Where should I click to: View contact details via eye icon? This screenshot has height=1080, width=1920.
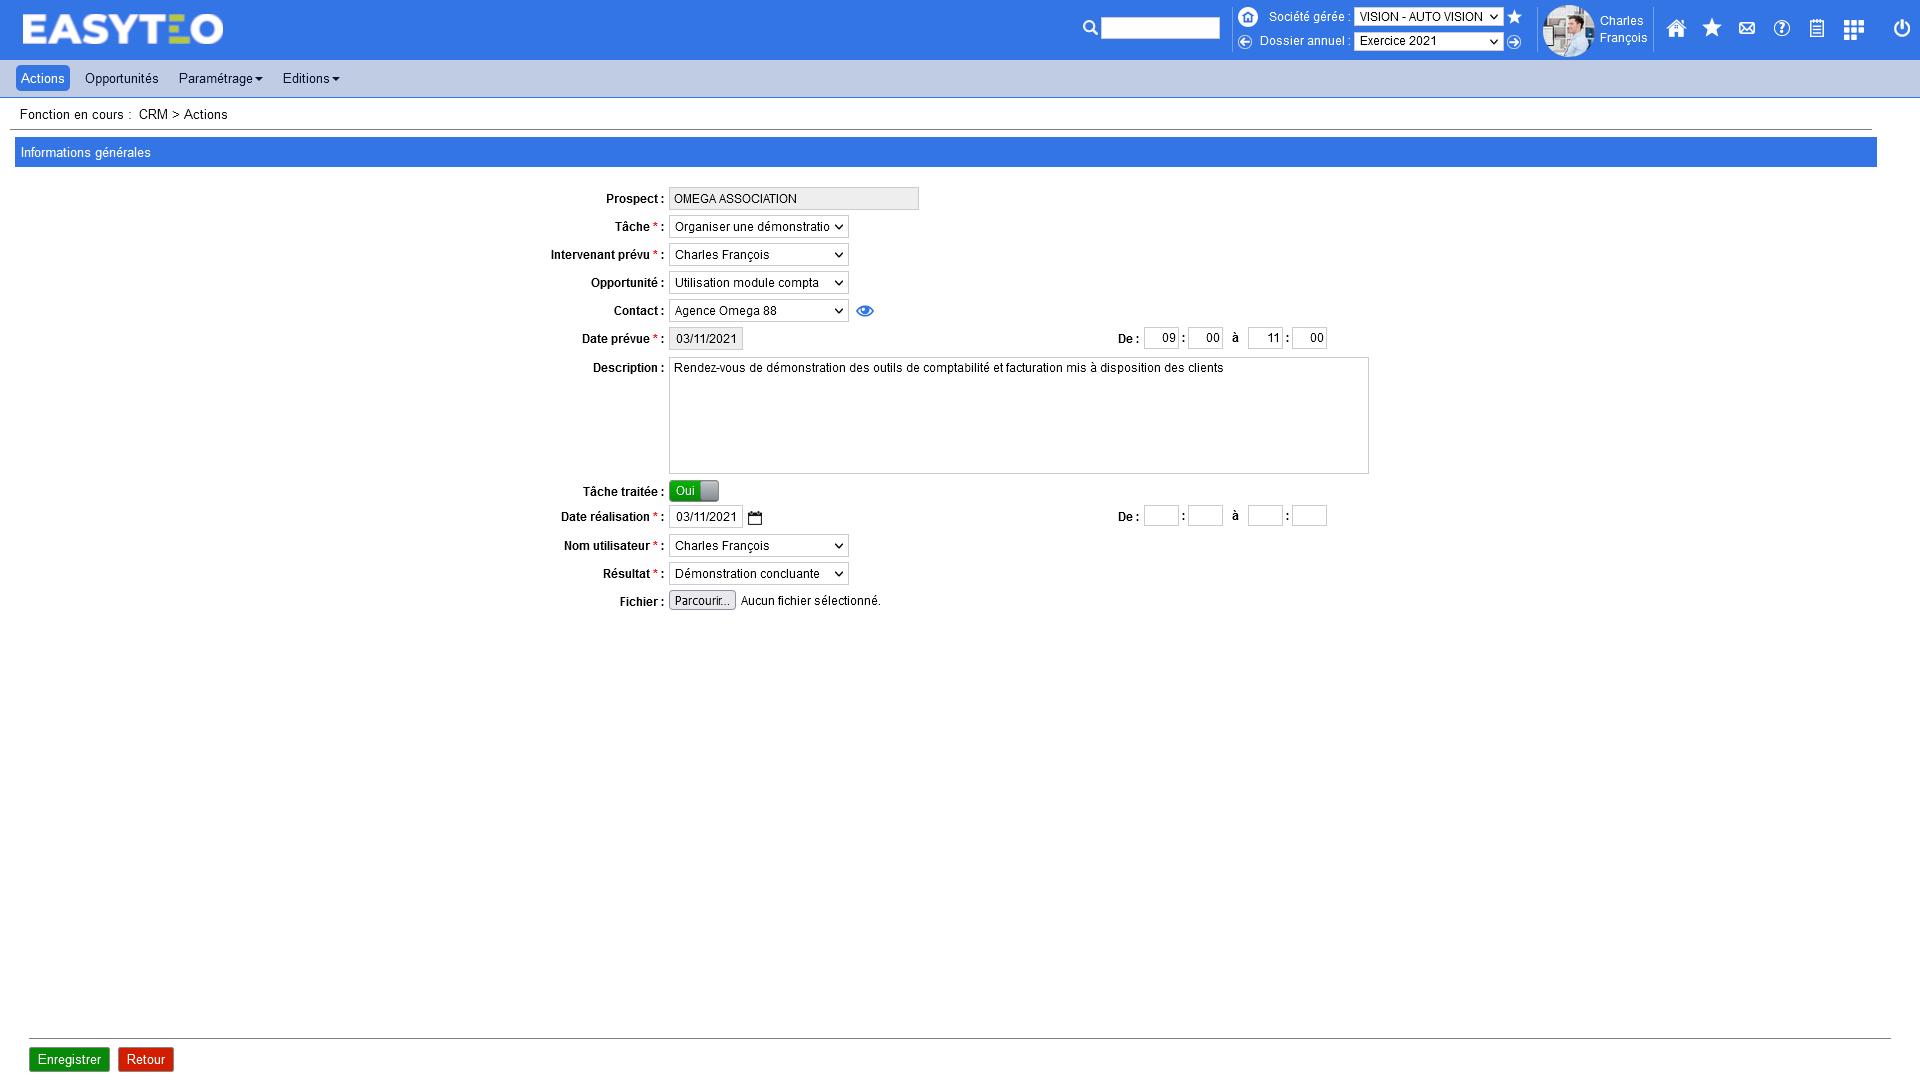tap(865, 311)
